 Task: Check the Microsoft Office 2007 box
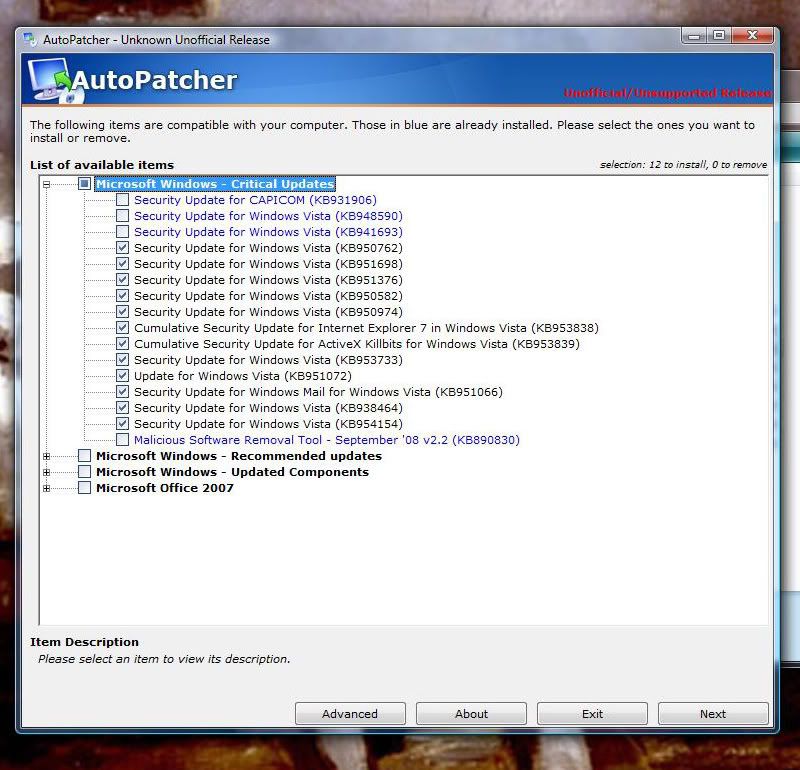(85, 488)
